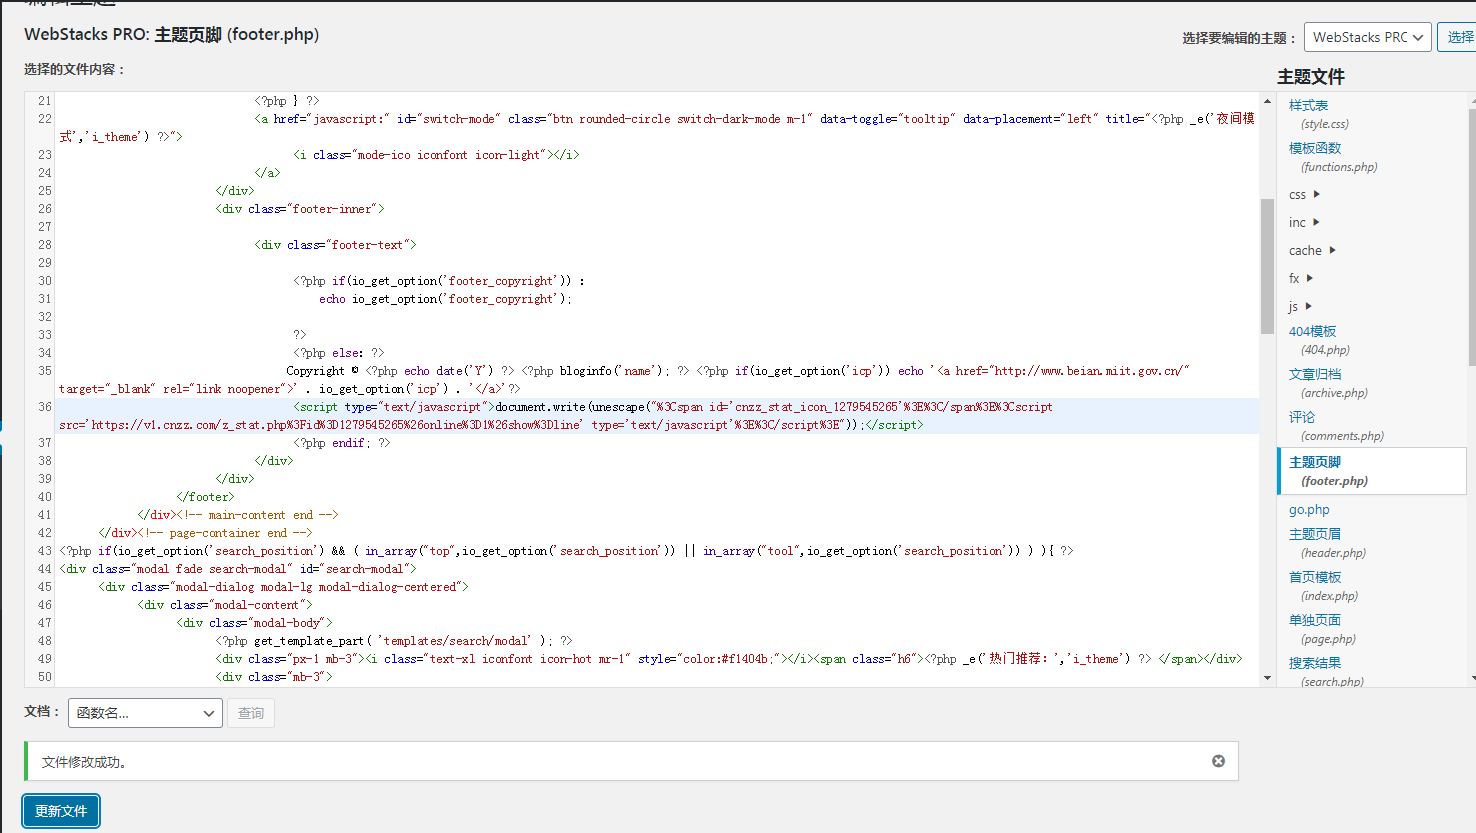The width and height of the screenshot is (1476, 833).
Task: Click the code editor scroll-down arrow
Action: click(1267, 678)
